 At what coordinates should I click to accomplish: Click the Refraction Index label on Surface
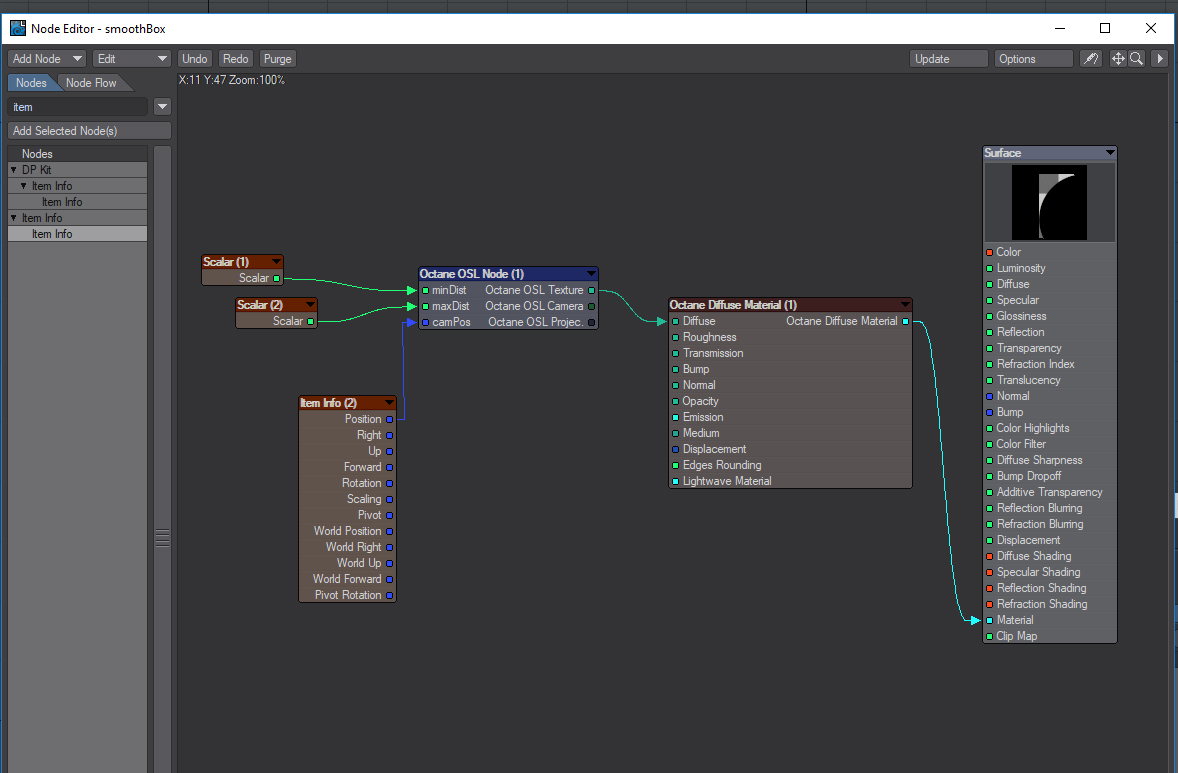1035,364
